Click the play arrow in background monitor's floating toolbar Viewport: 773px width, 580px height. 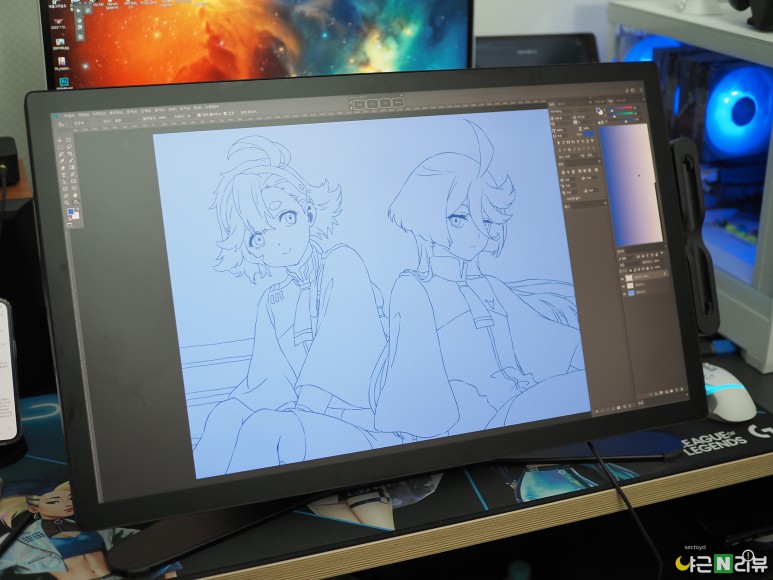(x=79, y=10)
